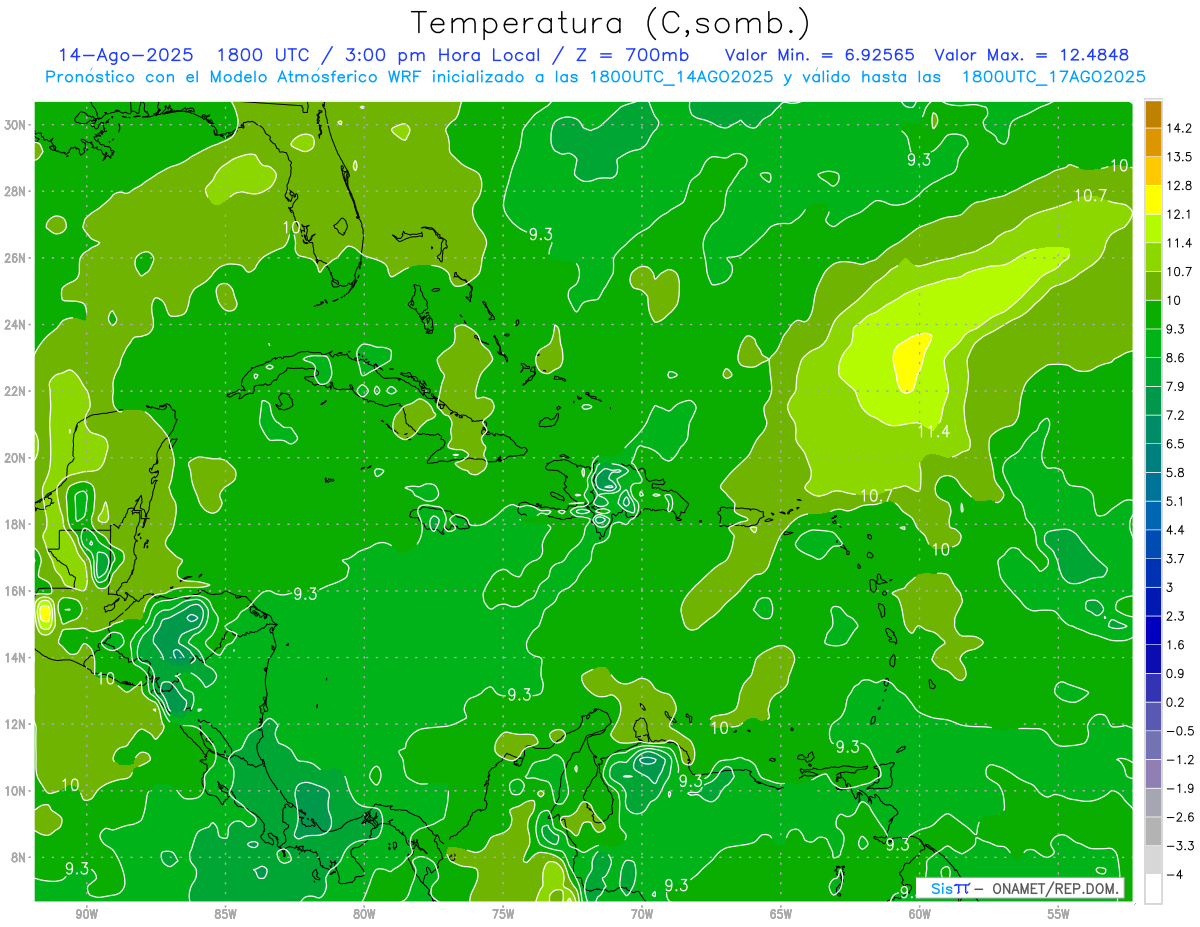Image resolution: width=1200 pixels, height=927 pixels.
Task: Click the bright yellow swatch between 12.8 and 12.1
Action: coord(1153,200)
